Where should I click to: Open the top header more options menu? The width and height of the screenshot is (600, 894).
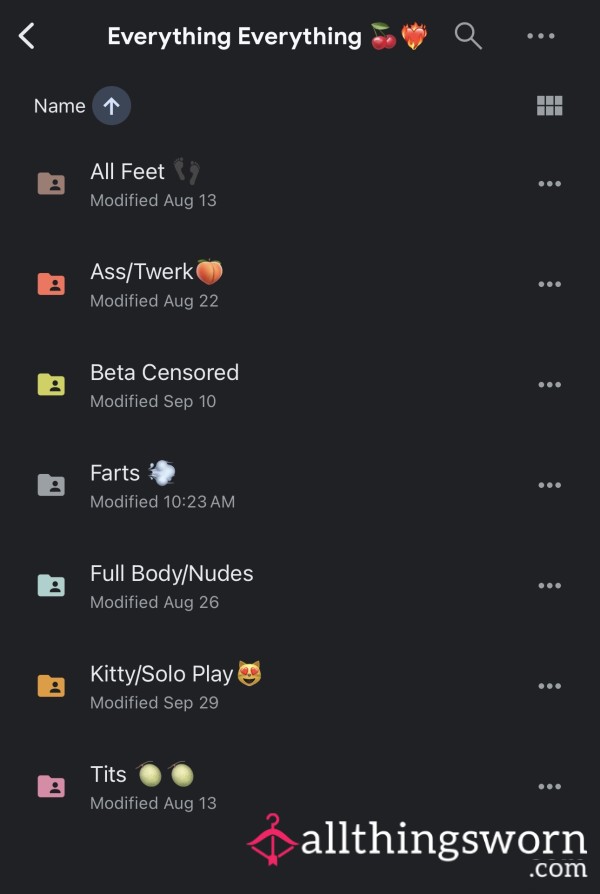(541, 37)
